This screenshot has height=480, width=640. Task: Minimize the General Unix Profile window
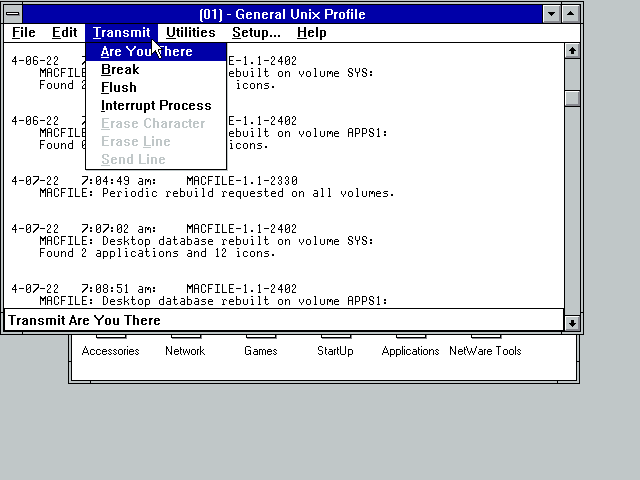[551, 14]
